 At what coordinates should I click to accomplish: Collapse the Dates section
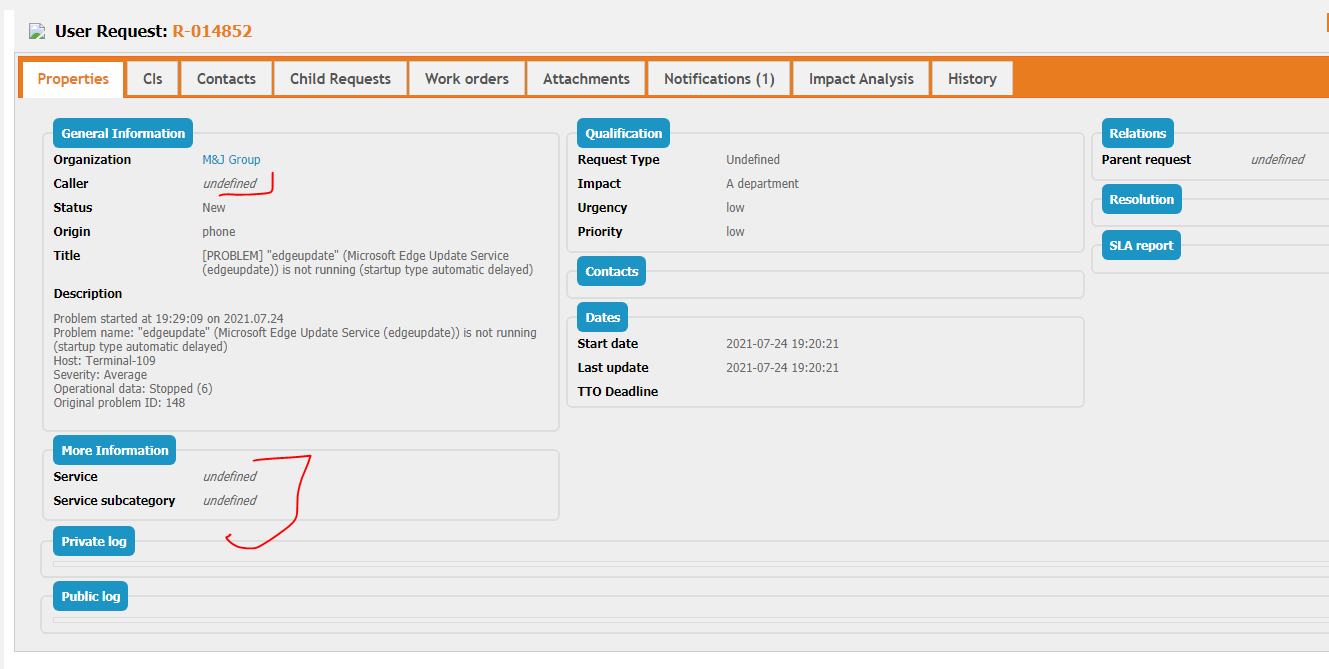(x=602, y=316)
